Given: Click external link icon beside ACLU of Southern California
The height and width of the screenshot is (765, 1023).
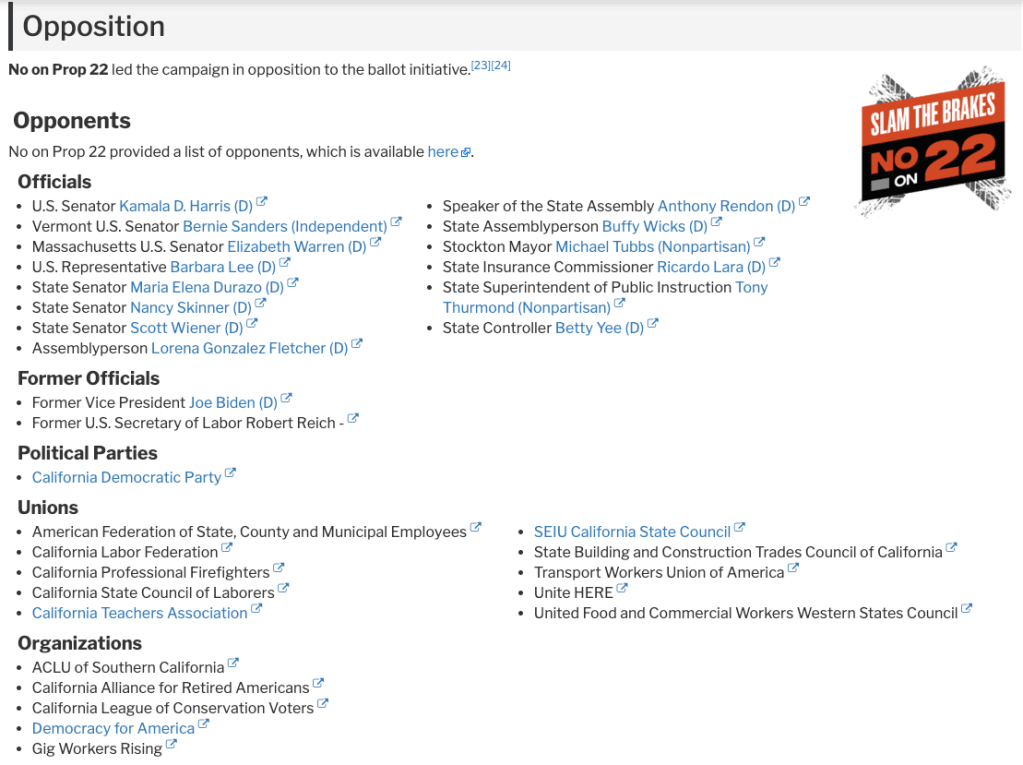Looking at the screenshot, I should tap(233, 664).
